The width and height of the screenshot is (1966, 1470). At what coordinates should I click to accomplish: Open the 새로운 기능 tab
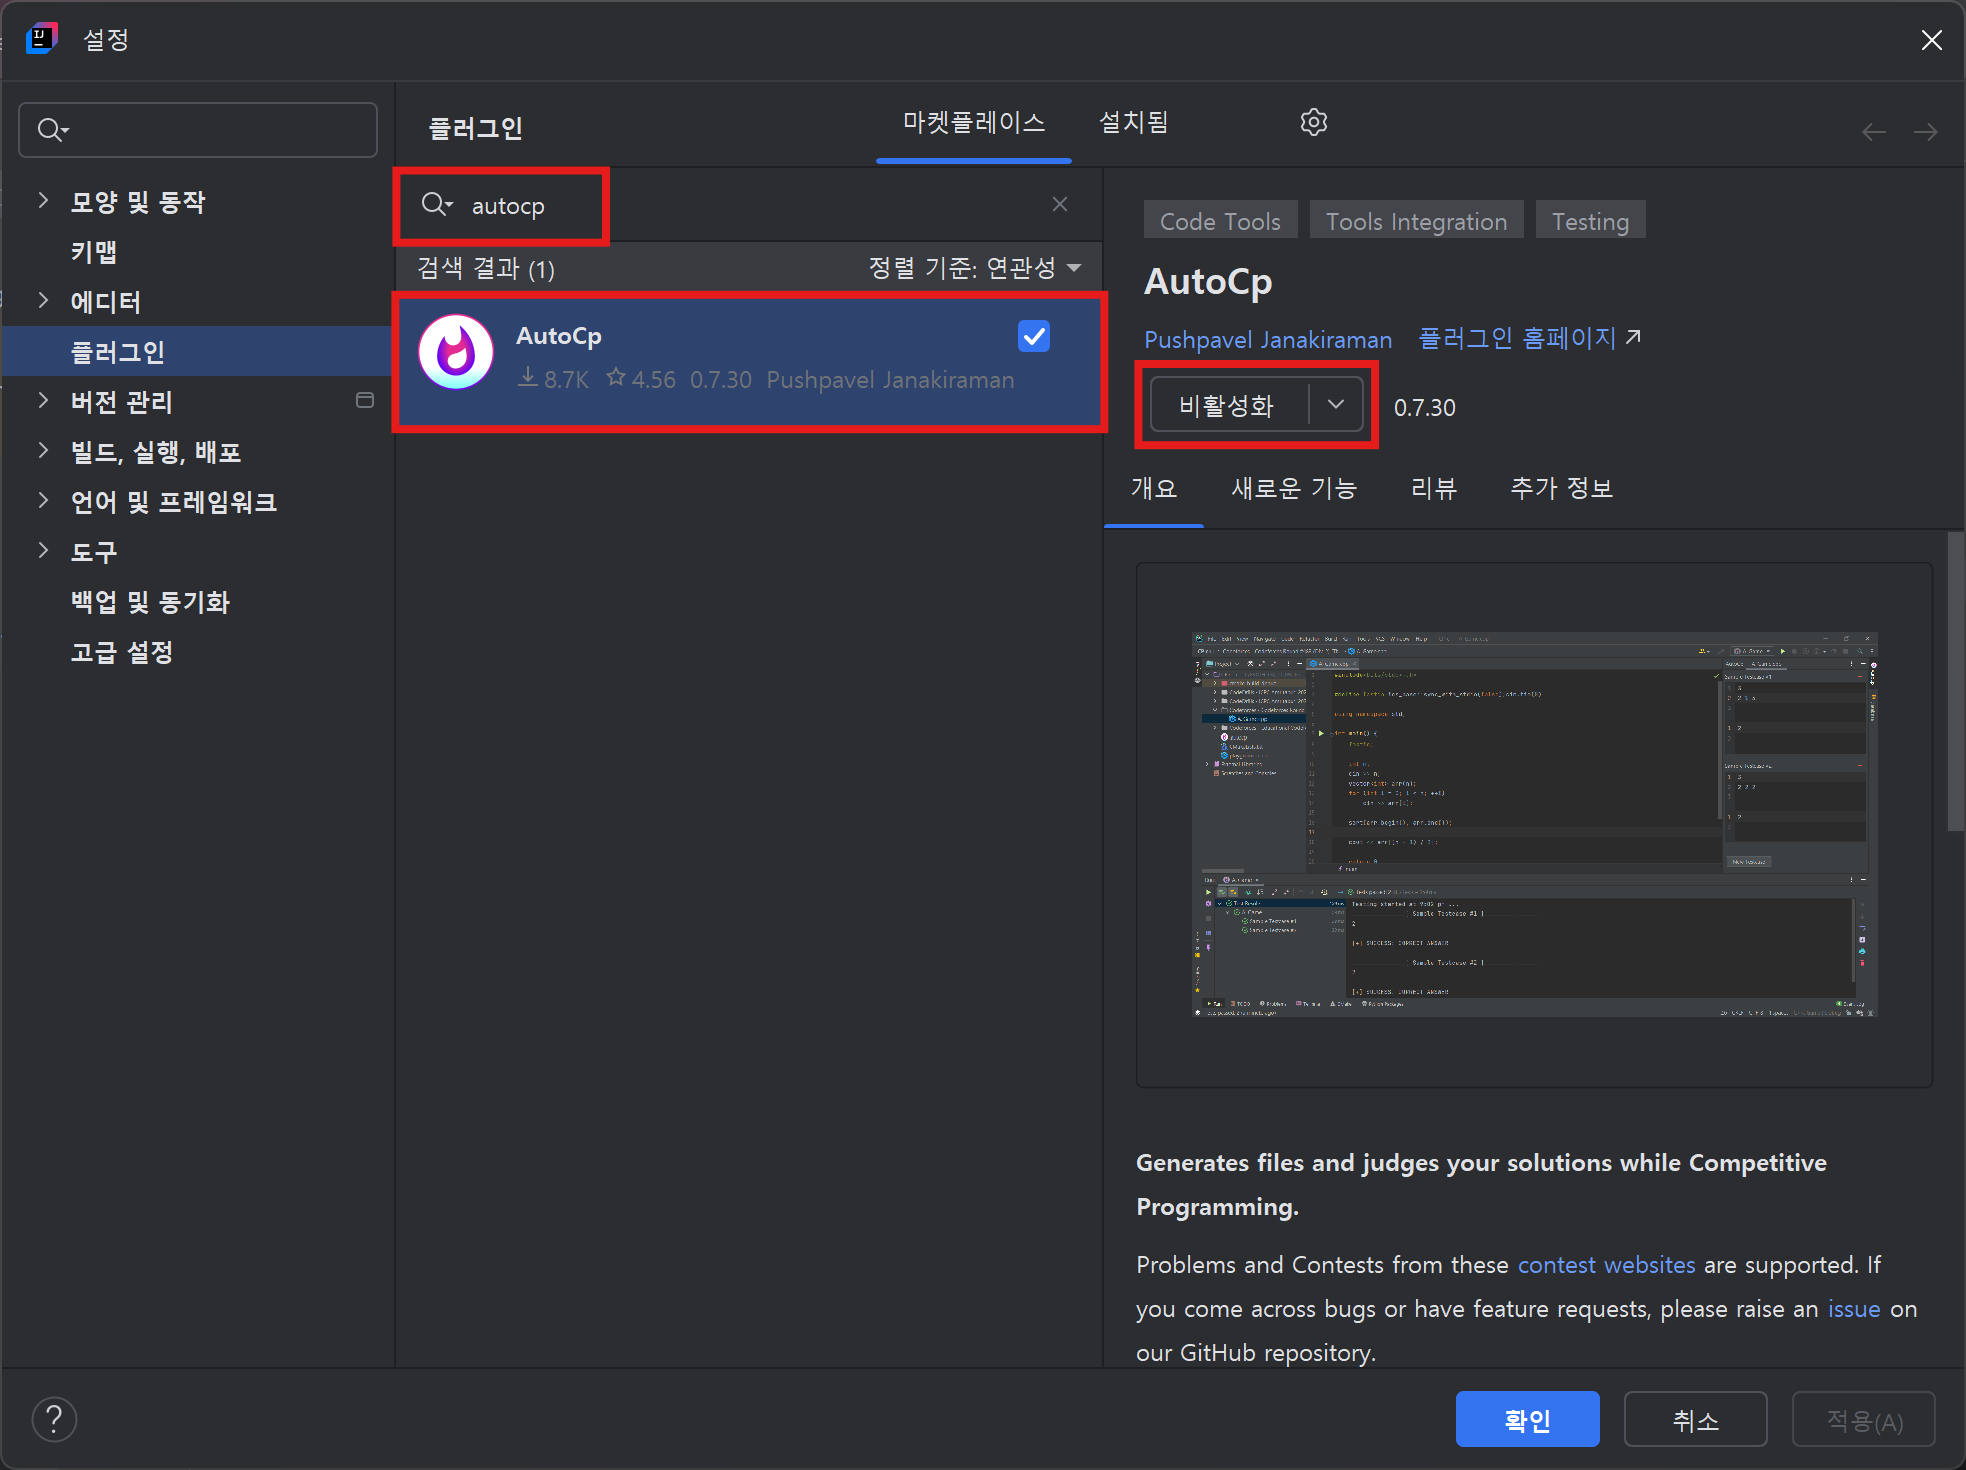point(1294,488)
